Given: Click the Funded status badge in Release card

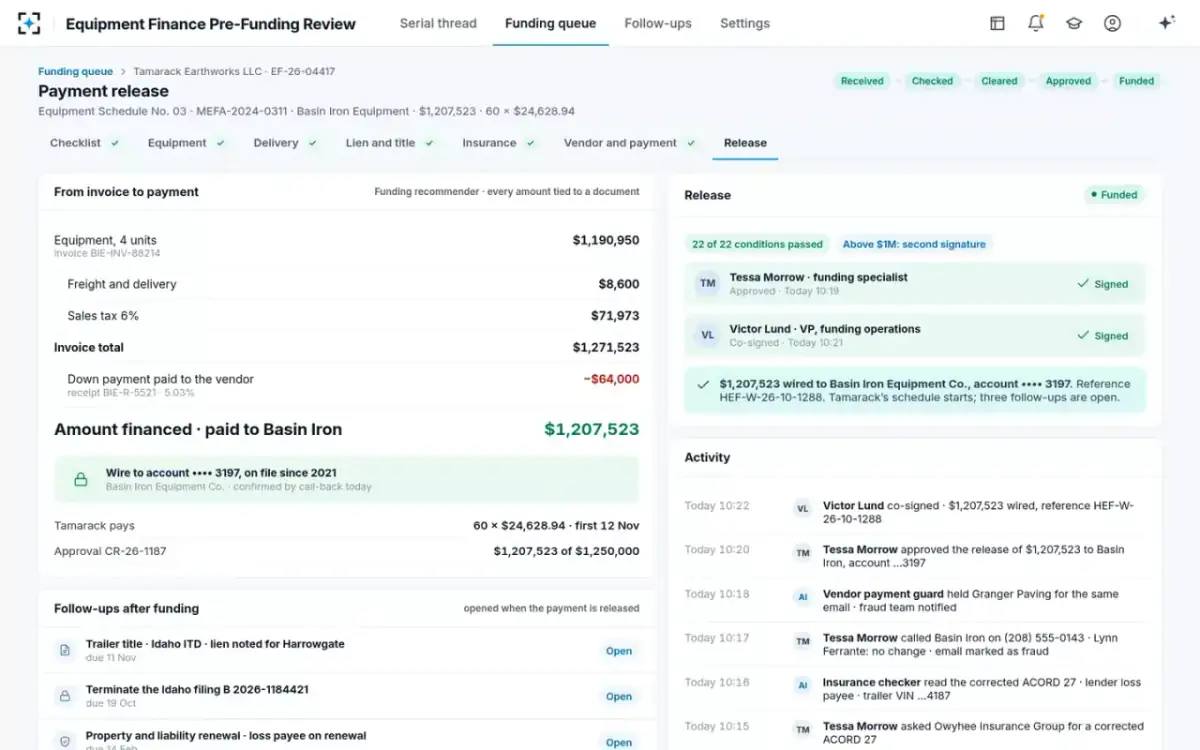Looking at the screenshot, I should (1114, 195).
